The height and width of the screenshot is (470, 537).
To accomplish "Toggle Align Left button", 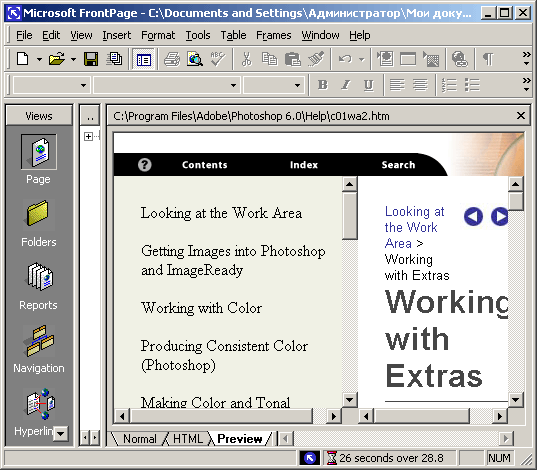I will [397, 85].
